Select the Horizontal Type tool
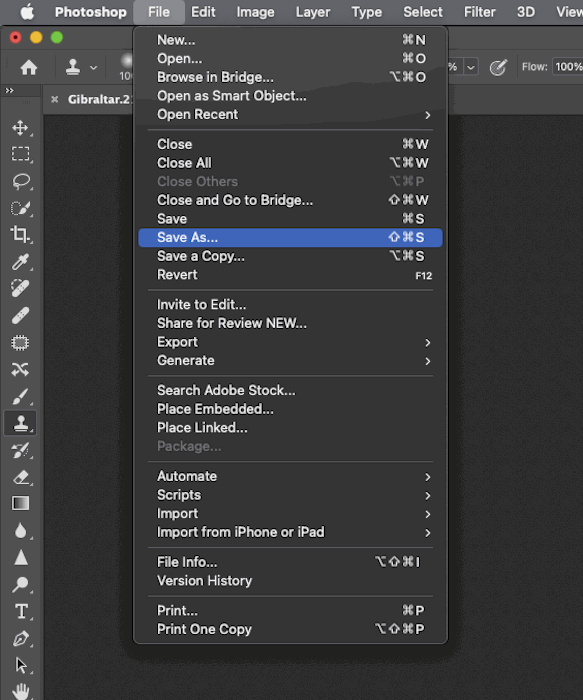Viewport: 583px width, 700px height. point(20,611)
